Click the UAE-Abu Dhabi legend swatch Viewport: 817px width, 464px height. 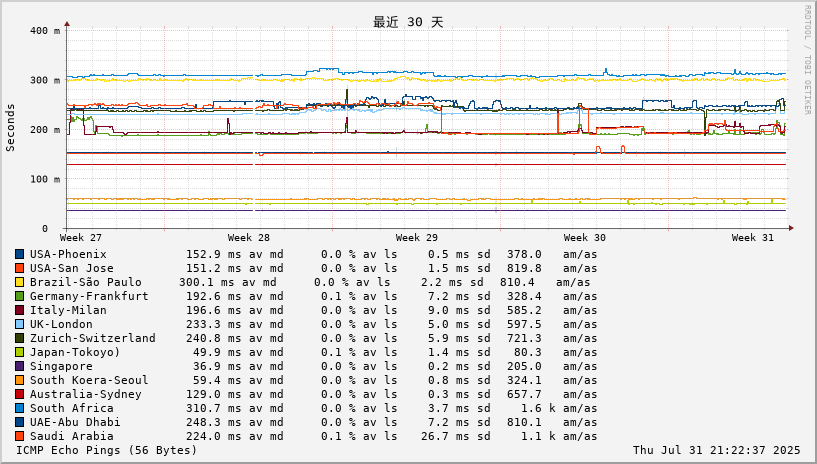(x=19, y=422)
